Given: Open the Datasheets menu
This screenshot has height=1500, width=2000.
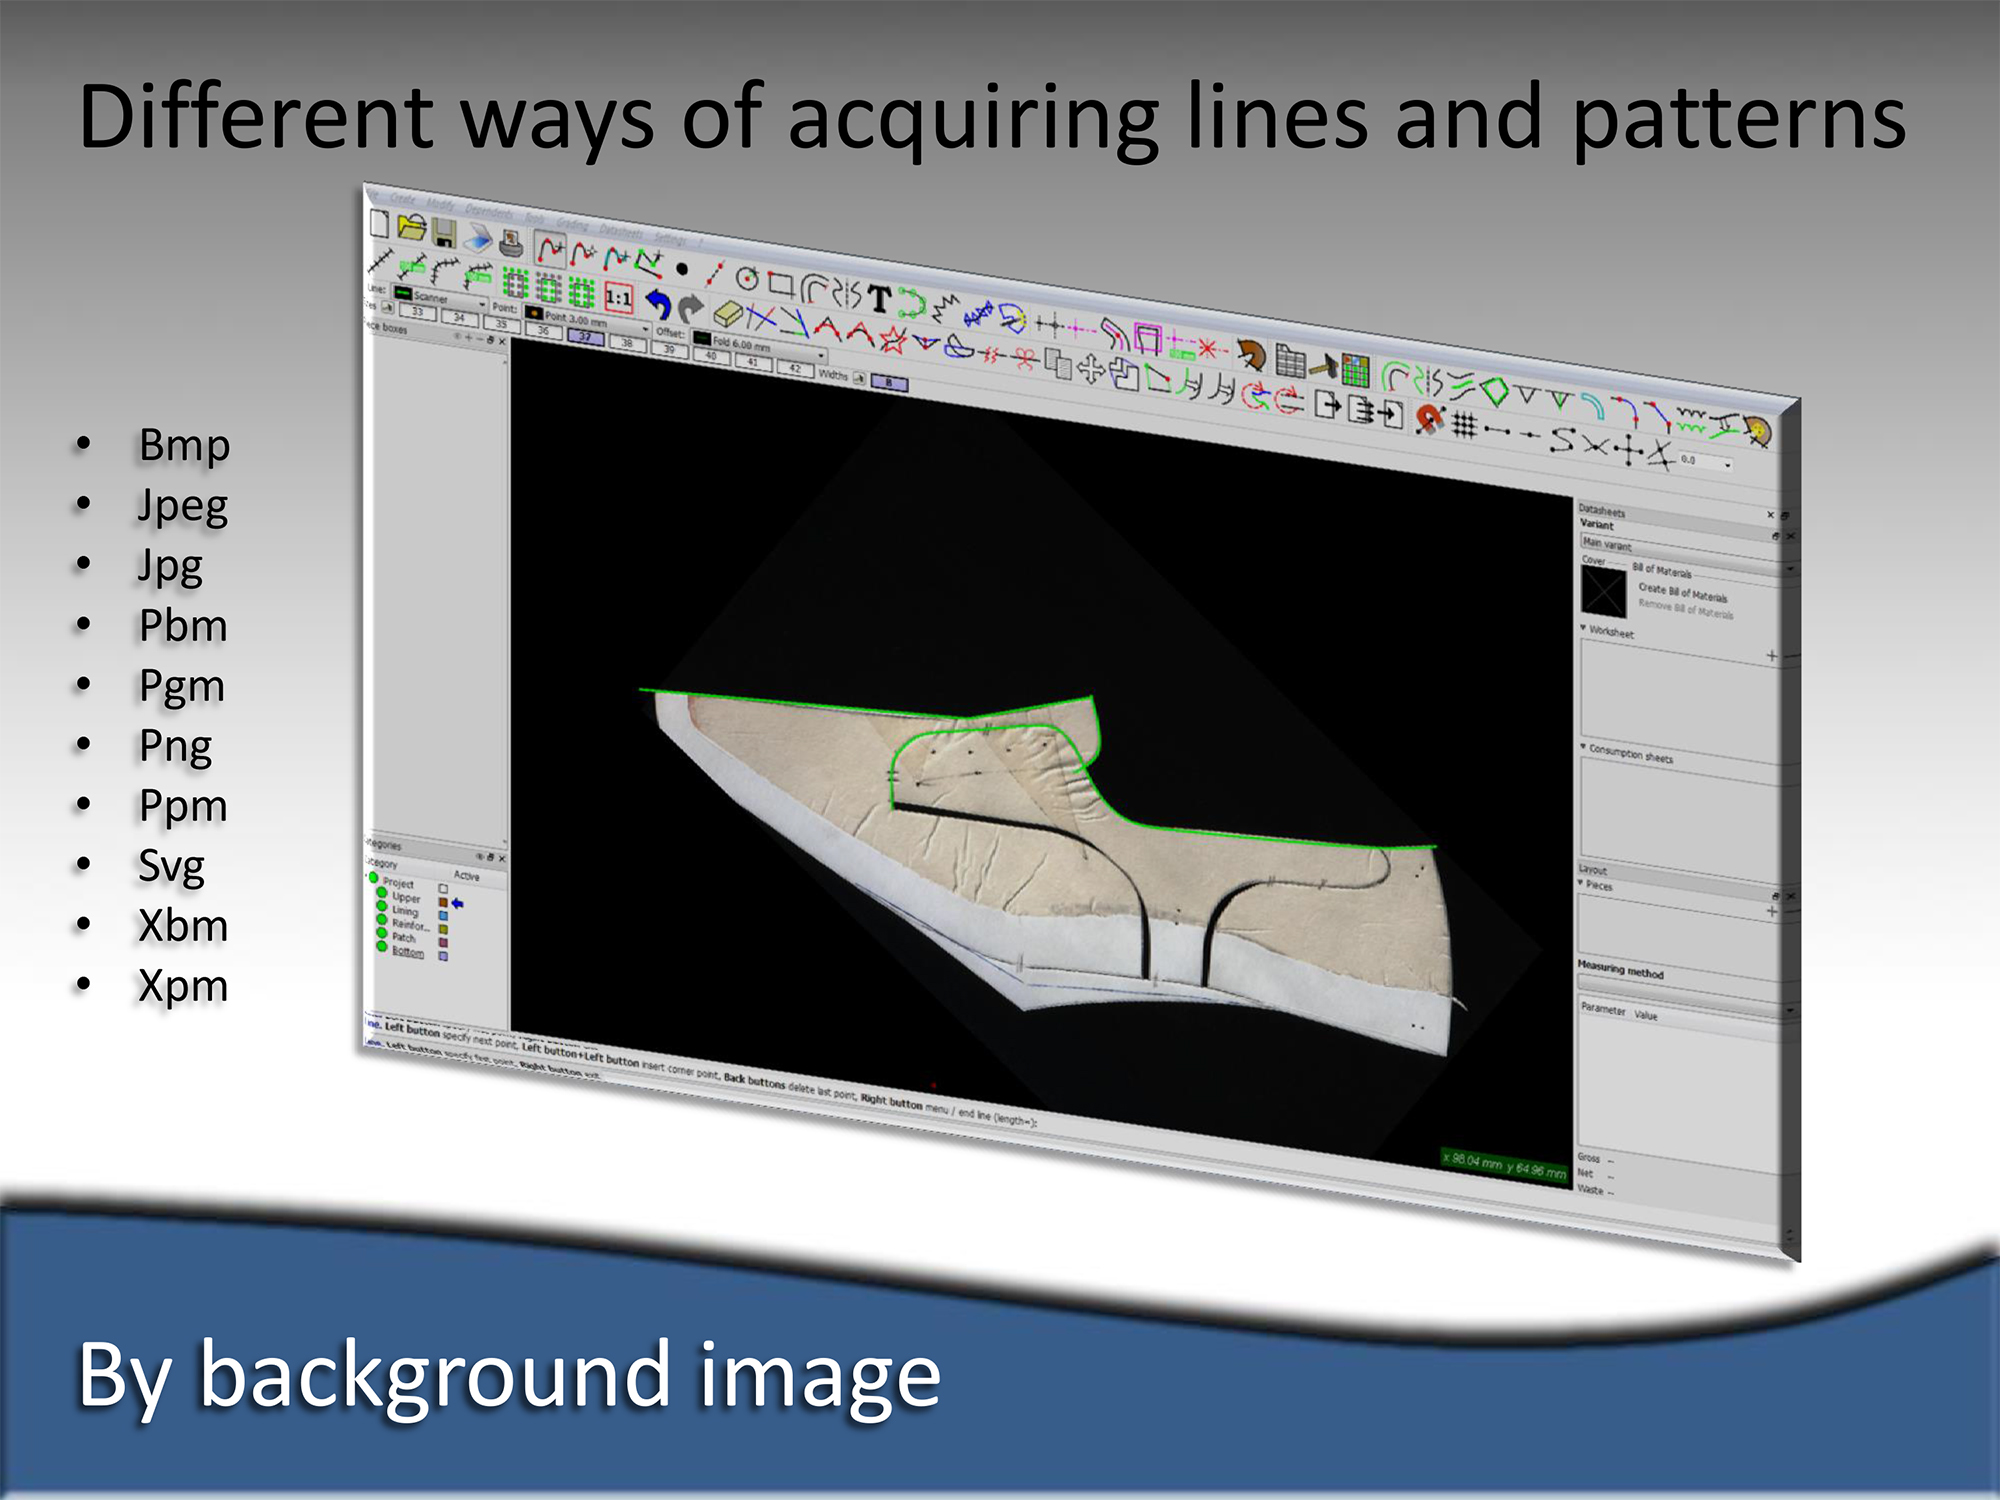Looking at the screenshot, I should pyautogui.click(x=621, y=230).
